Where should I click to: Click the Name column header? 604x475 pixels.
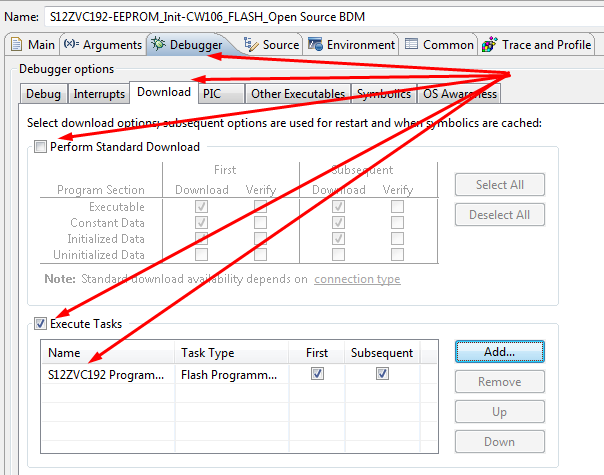click(x=108, y=352)
